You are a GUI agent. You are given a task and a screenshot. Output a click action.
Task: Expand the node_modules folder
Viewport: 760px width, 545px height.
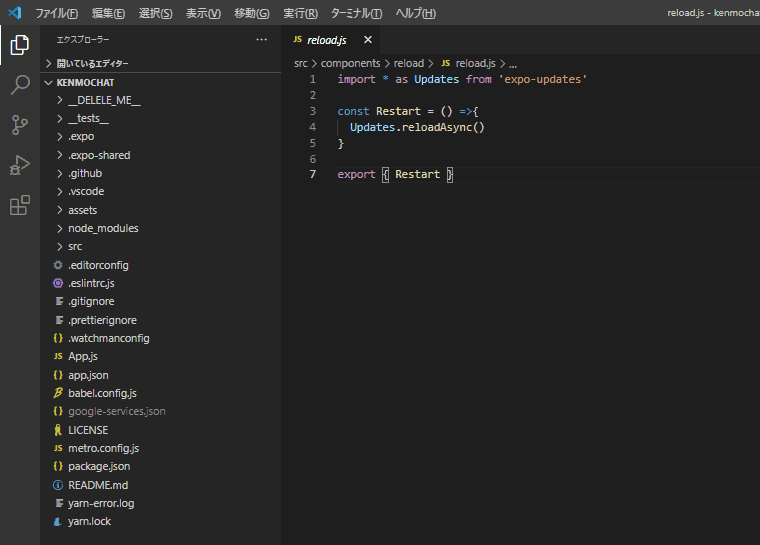tap(60, 228)
